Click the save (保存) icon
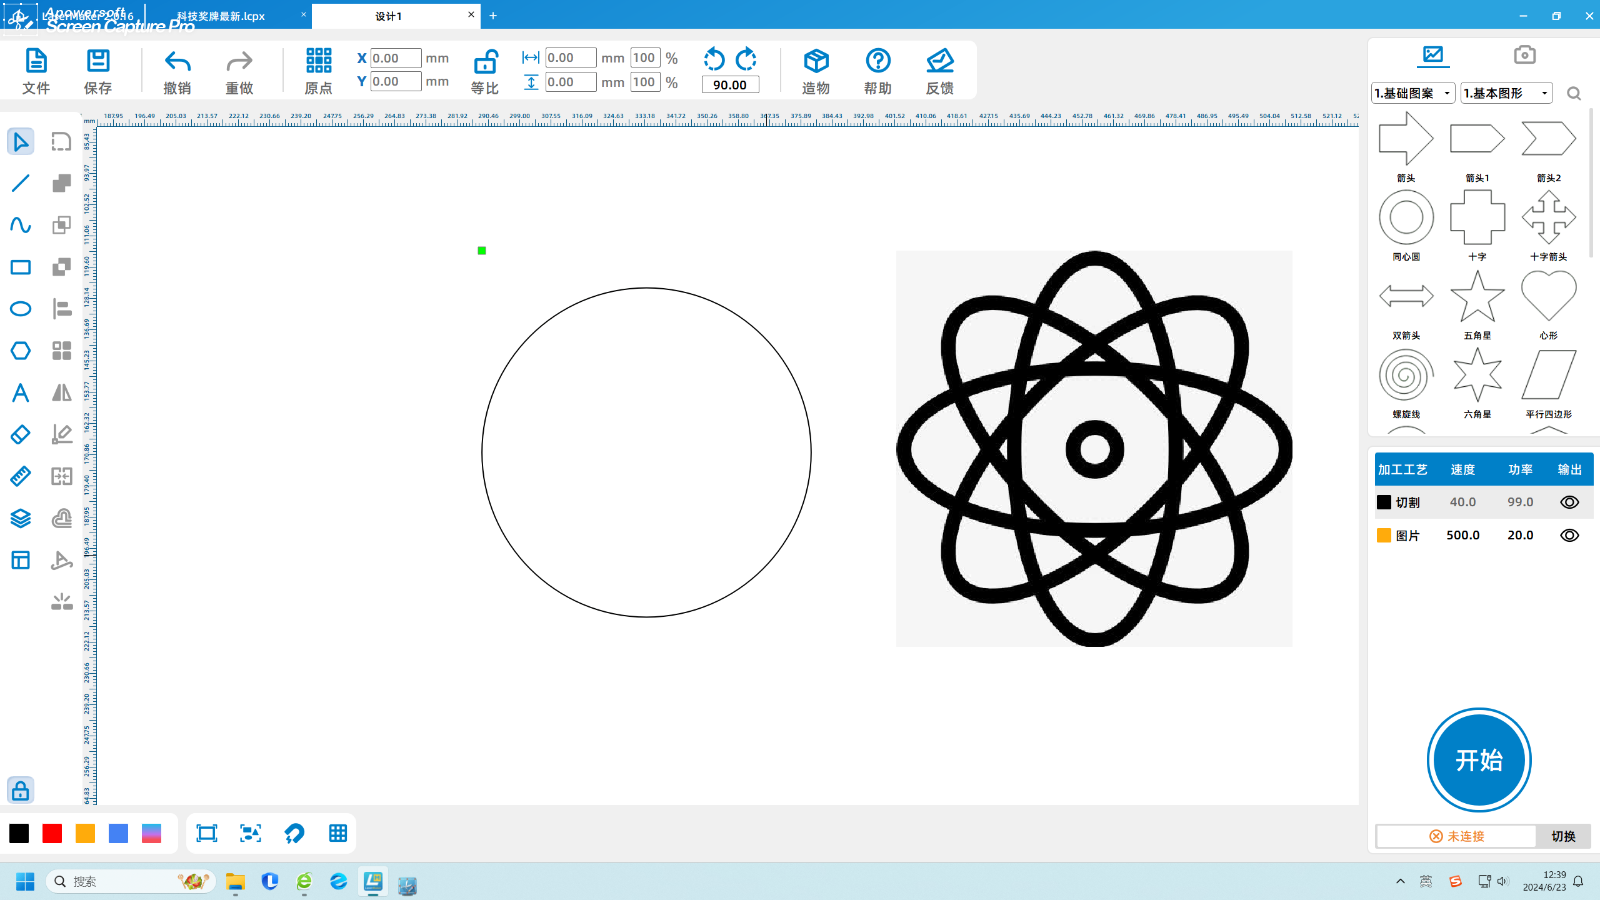Viewport: 1600px width, 900px height. coord(98,62)
